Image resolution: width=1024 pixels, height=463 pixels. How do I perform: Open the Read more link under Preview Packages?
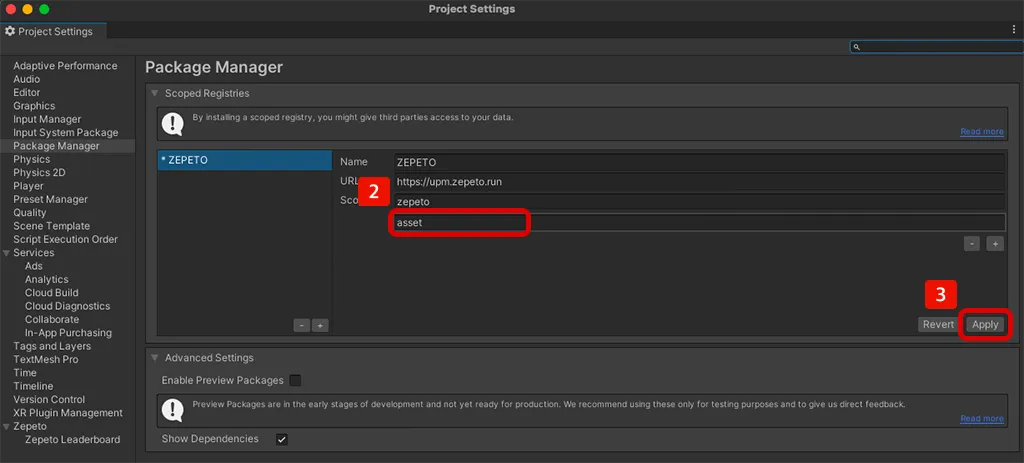[x=982, y=419]
